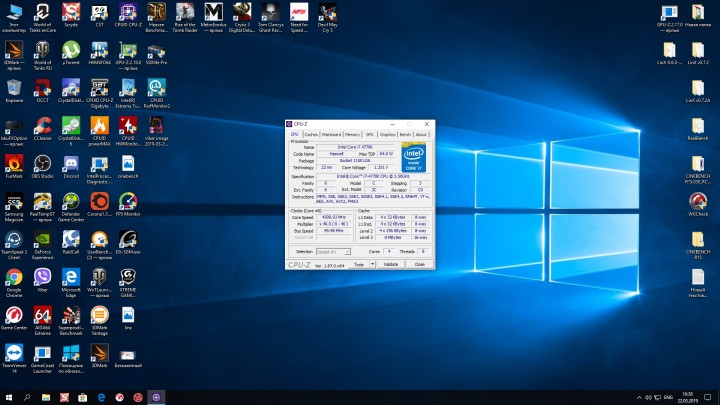Click the Intel Core i7 logo in CPU-Z

pos(413,158)
